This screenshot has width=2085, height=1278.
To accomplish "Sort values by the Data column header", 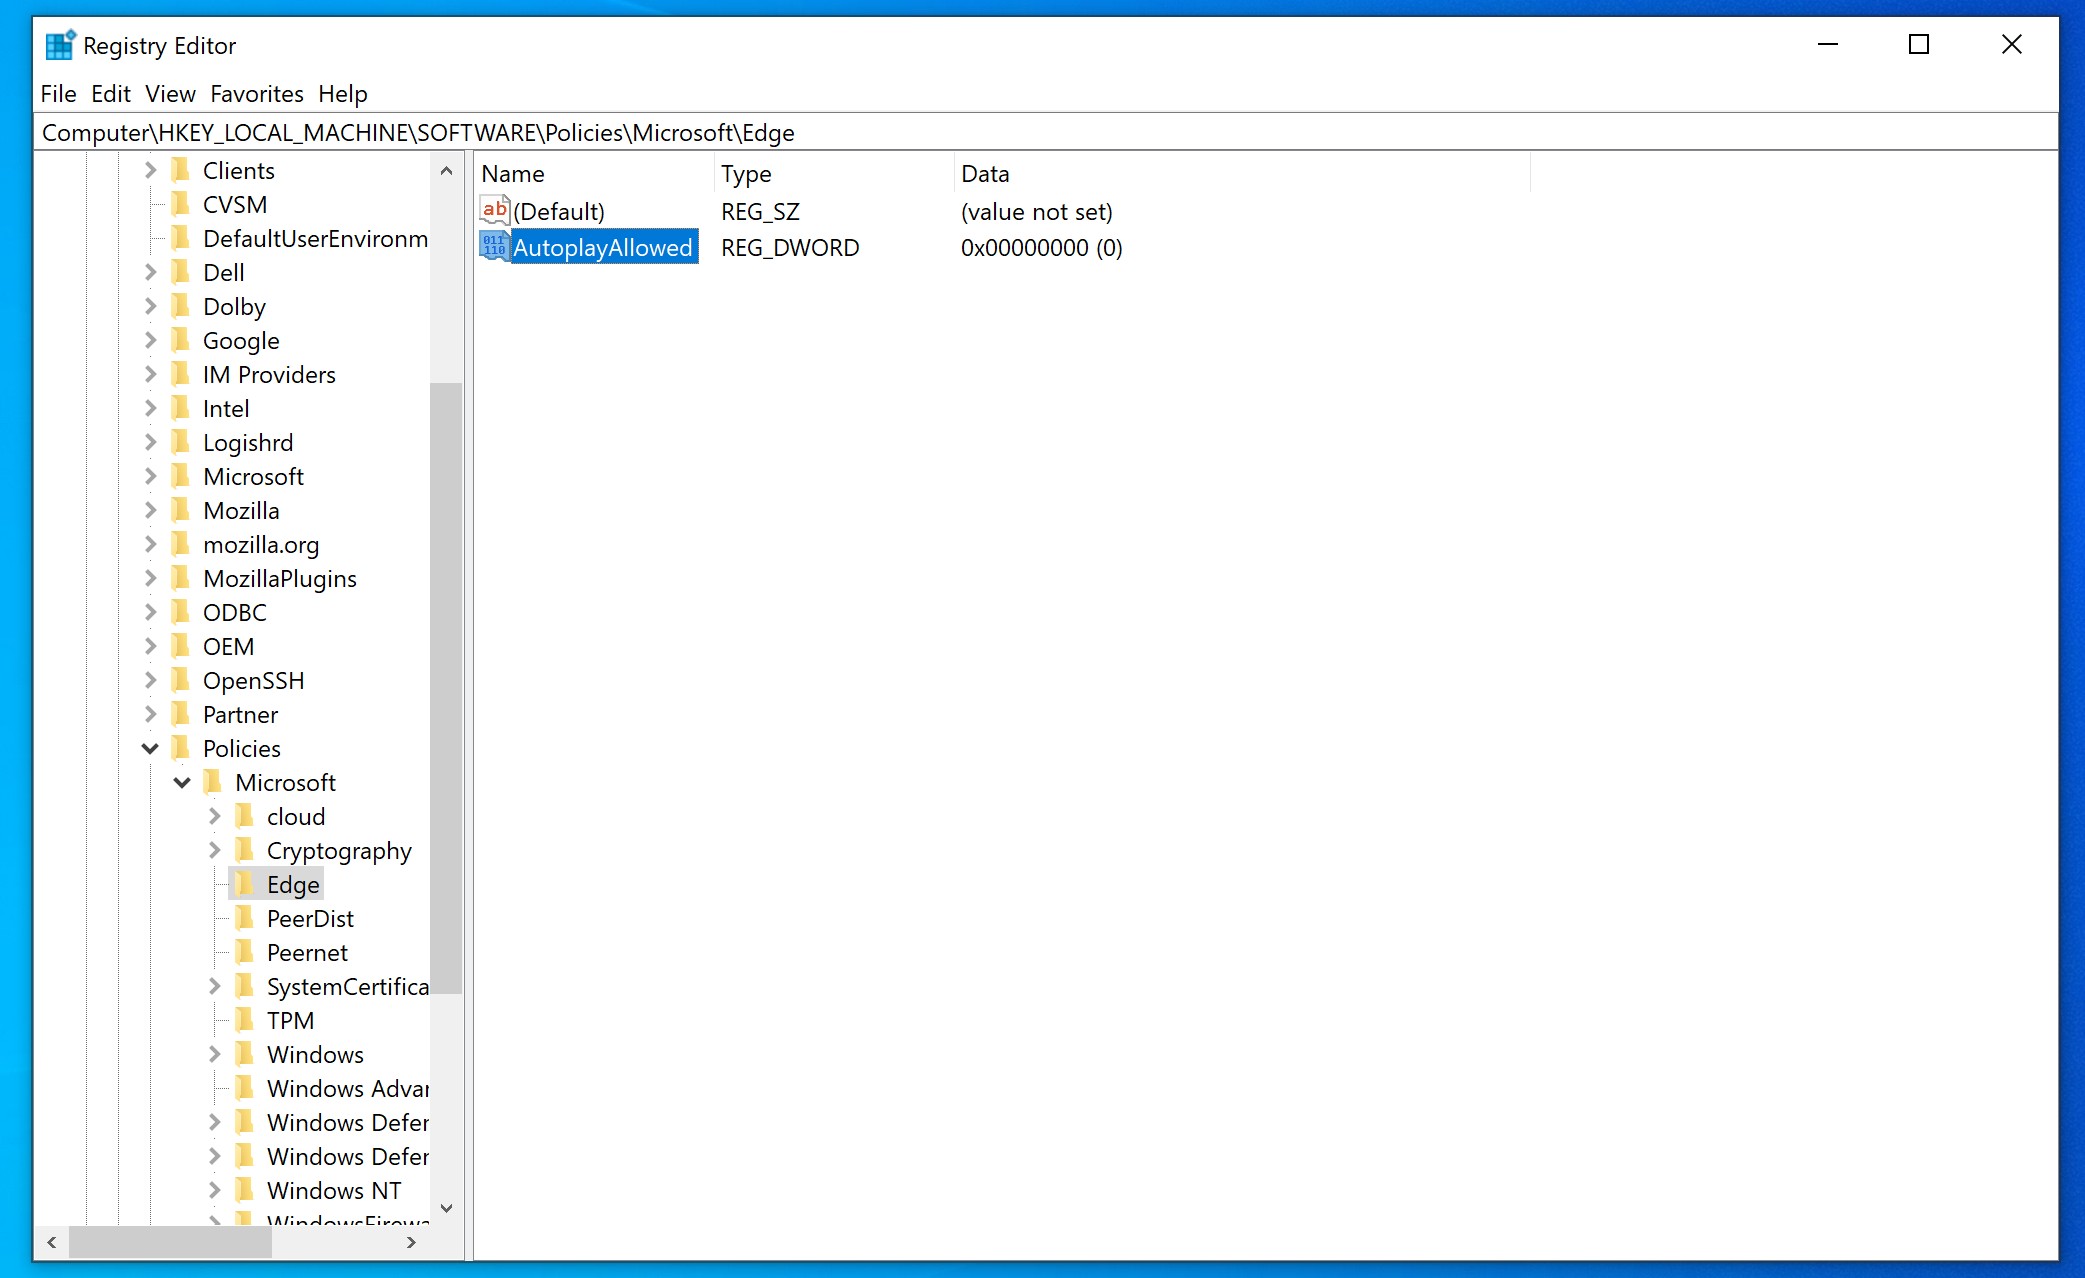I will (x=1242, y=173).
